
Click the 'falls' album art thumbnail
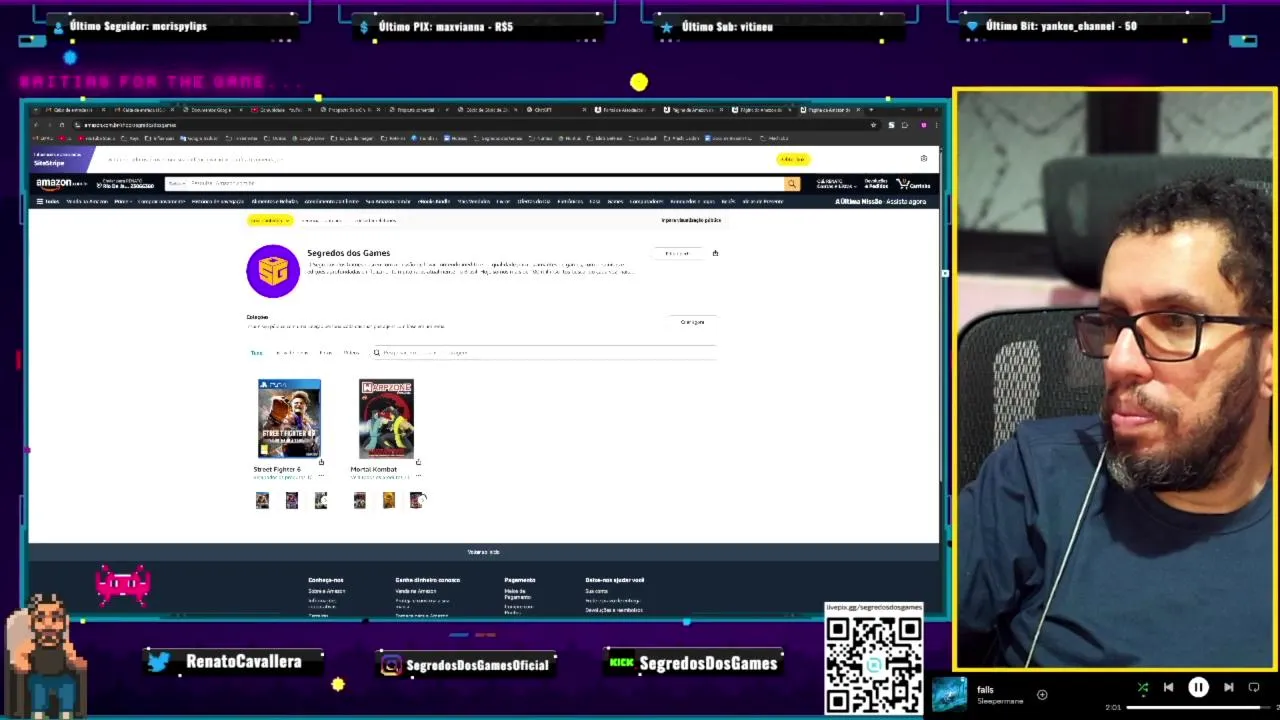(x=949, y=694)
